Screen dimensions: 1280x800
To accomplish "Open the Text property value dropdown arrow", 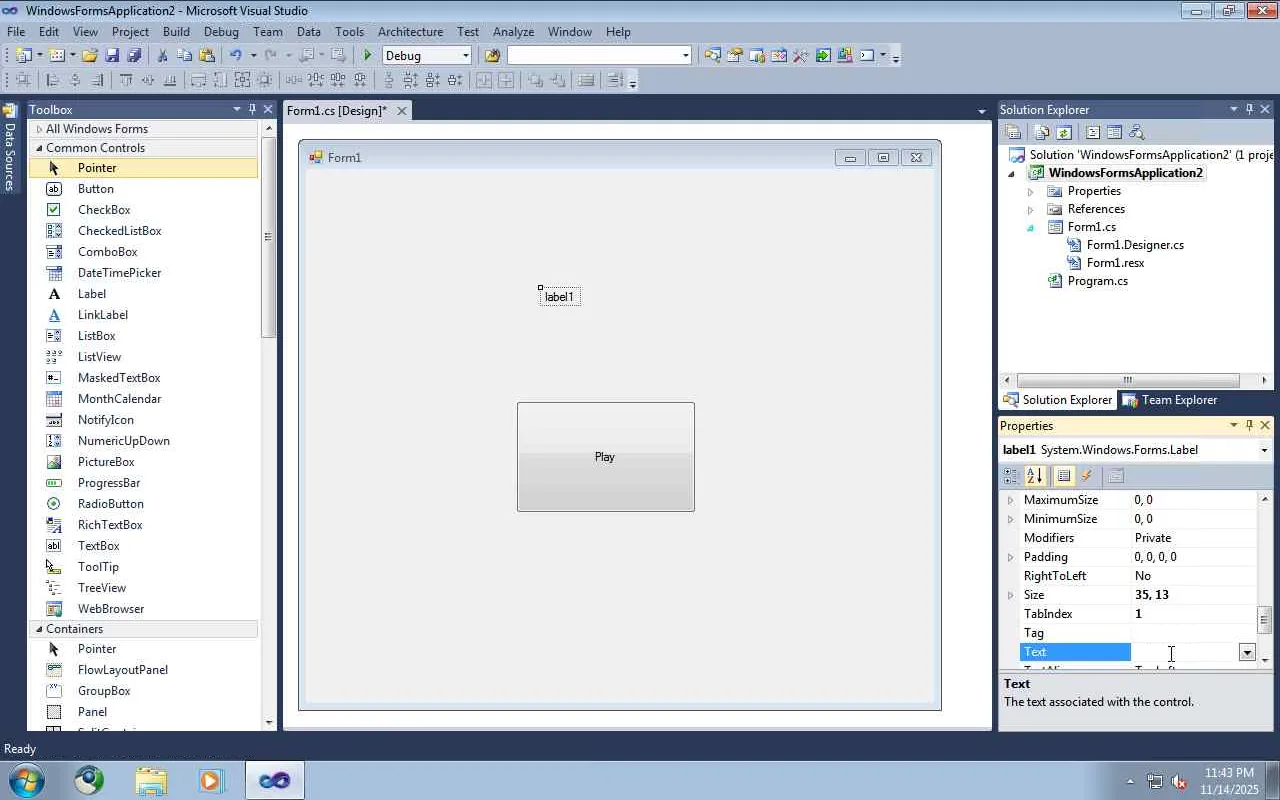I will [1247, 652].
